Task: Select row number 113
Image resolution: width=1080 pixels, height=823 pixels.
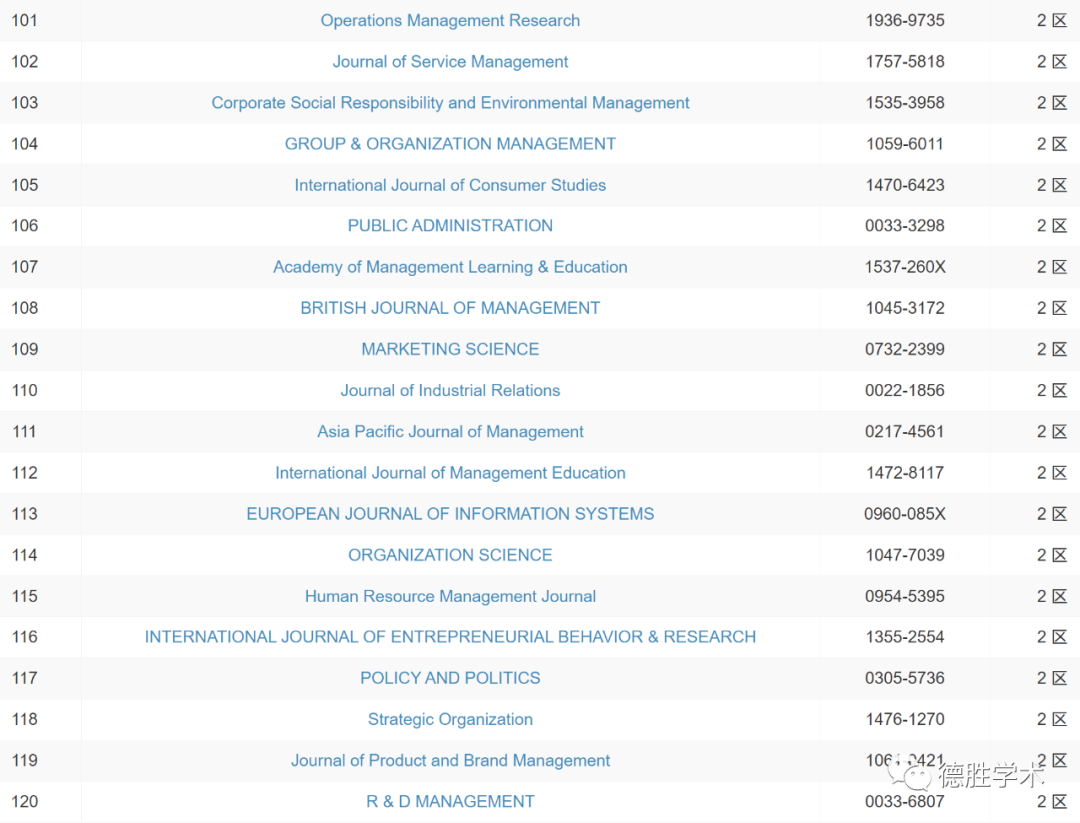Action: coord(25,514)
